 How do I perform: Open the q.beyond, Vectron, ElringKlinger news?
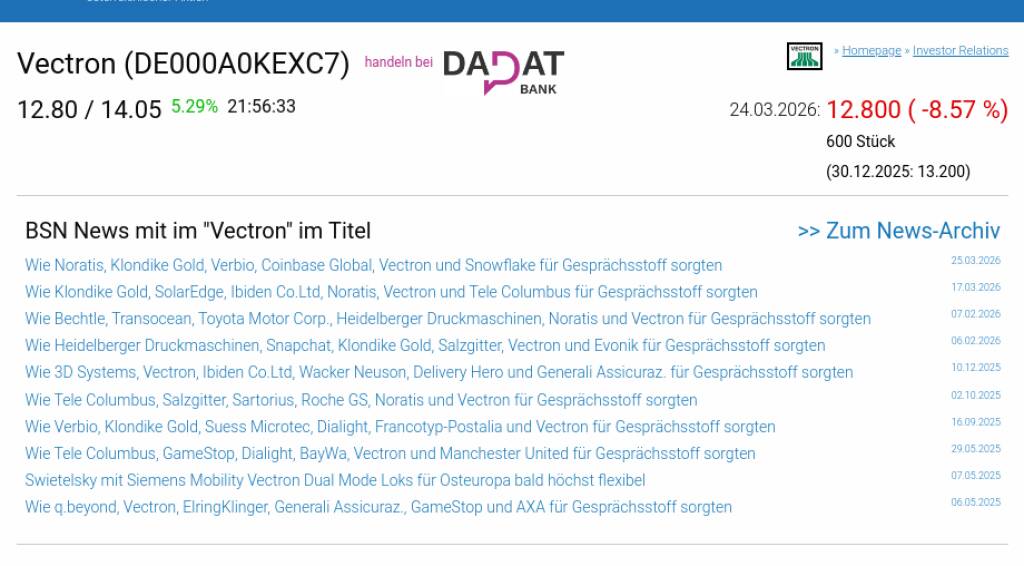click(x=378, y=507)
